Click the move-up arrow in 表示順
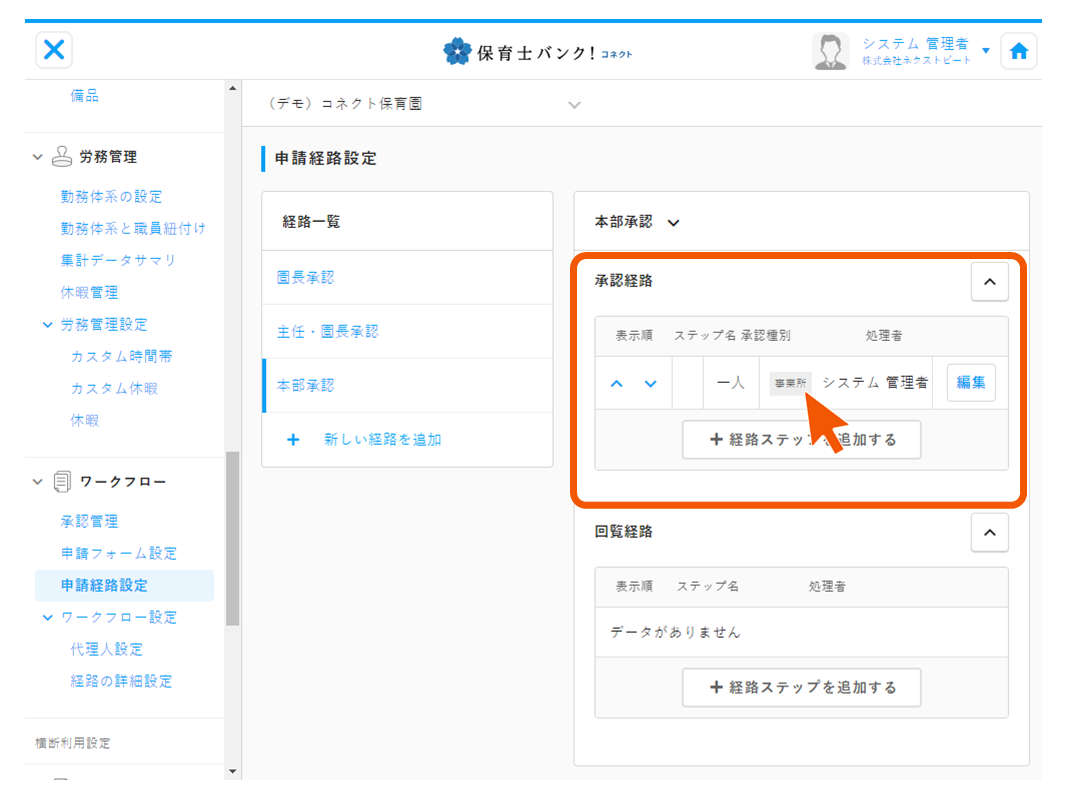1067x800 pixels. coord(617,384)
